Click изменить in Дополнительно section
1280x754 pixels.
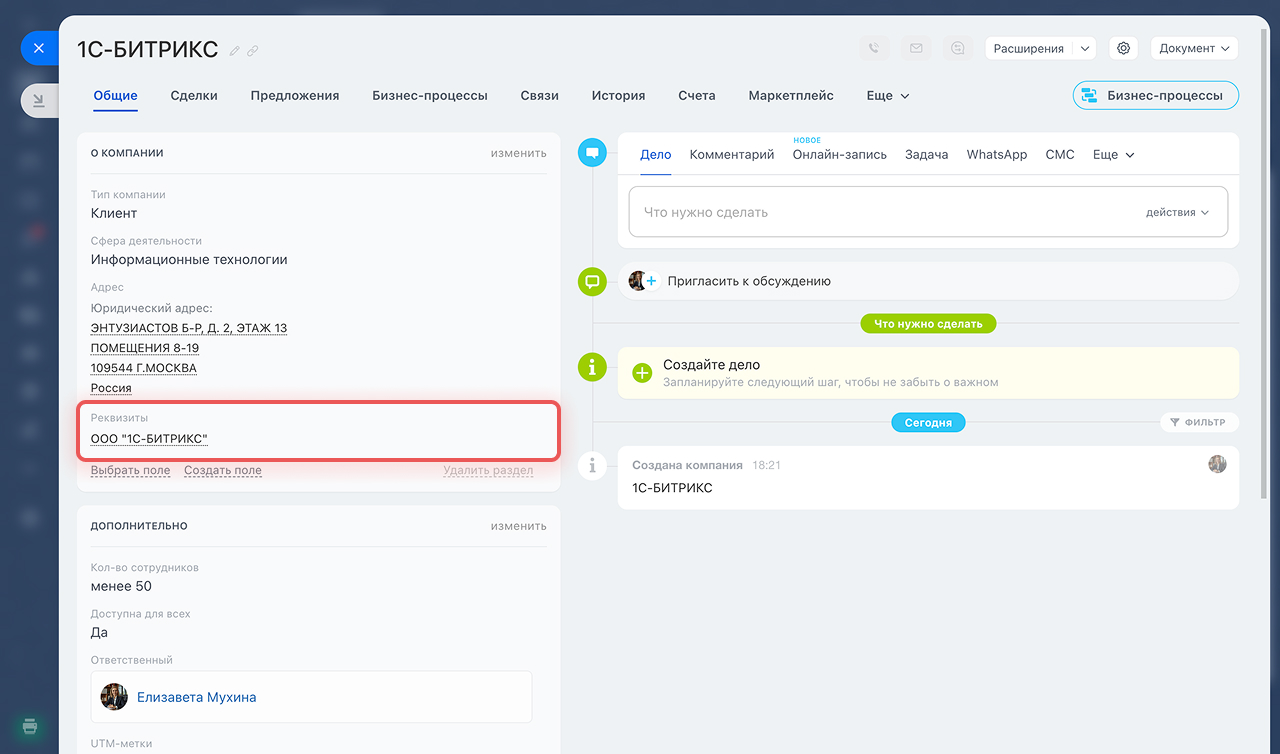[x=518, y=526]
